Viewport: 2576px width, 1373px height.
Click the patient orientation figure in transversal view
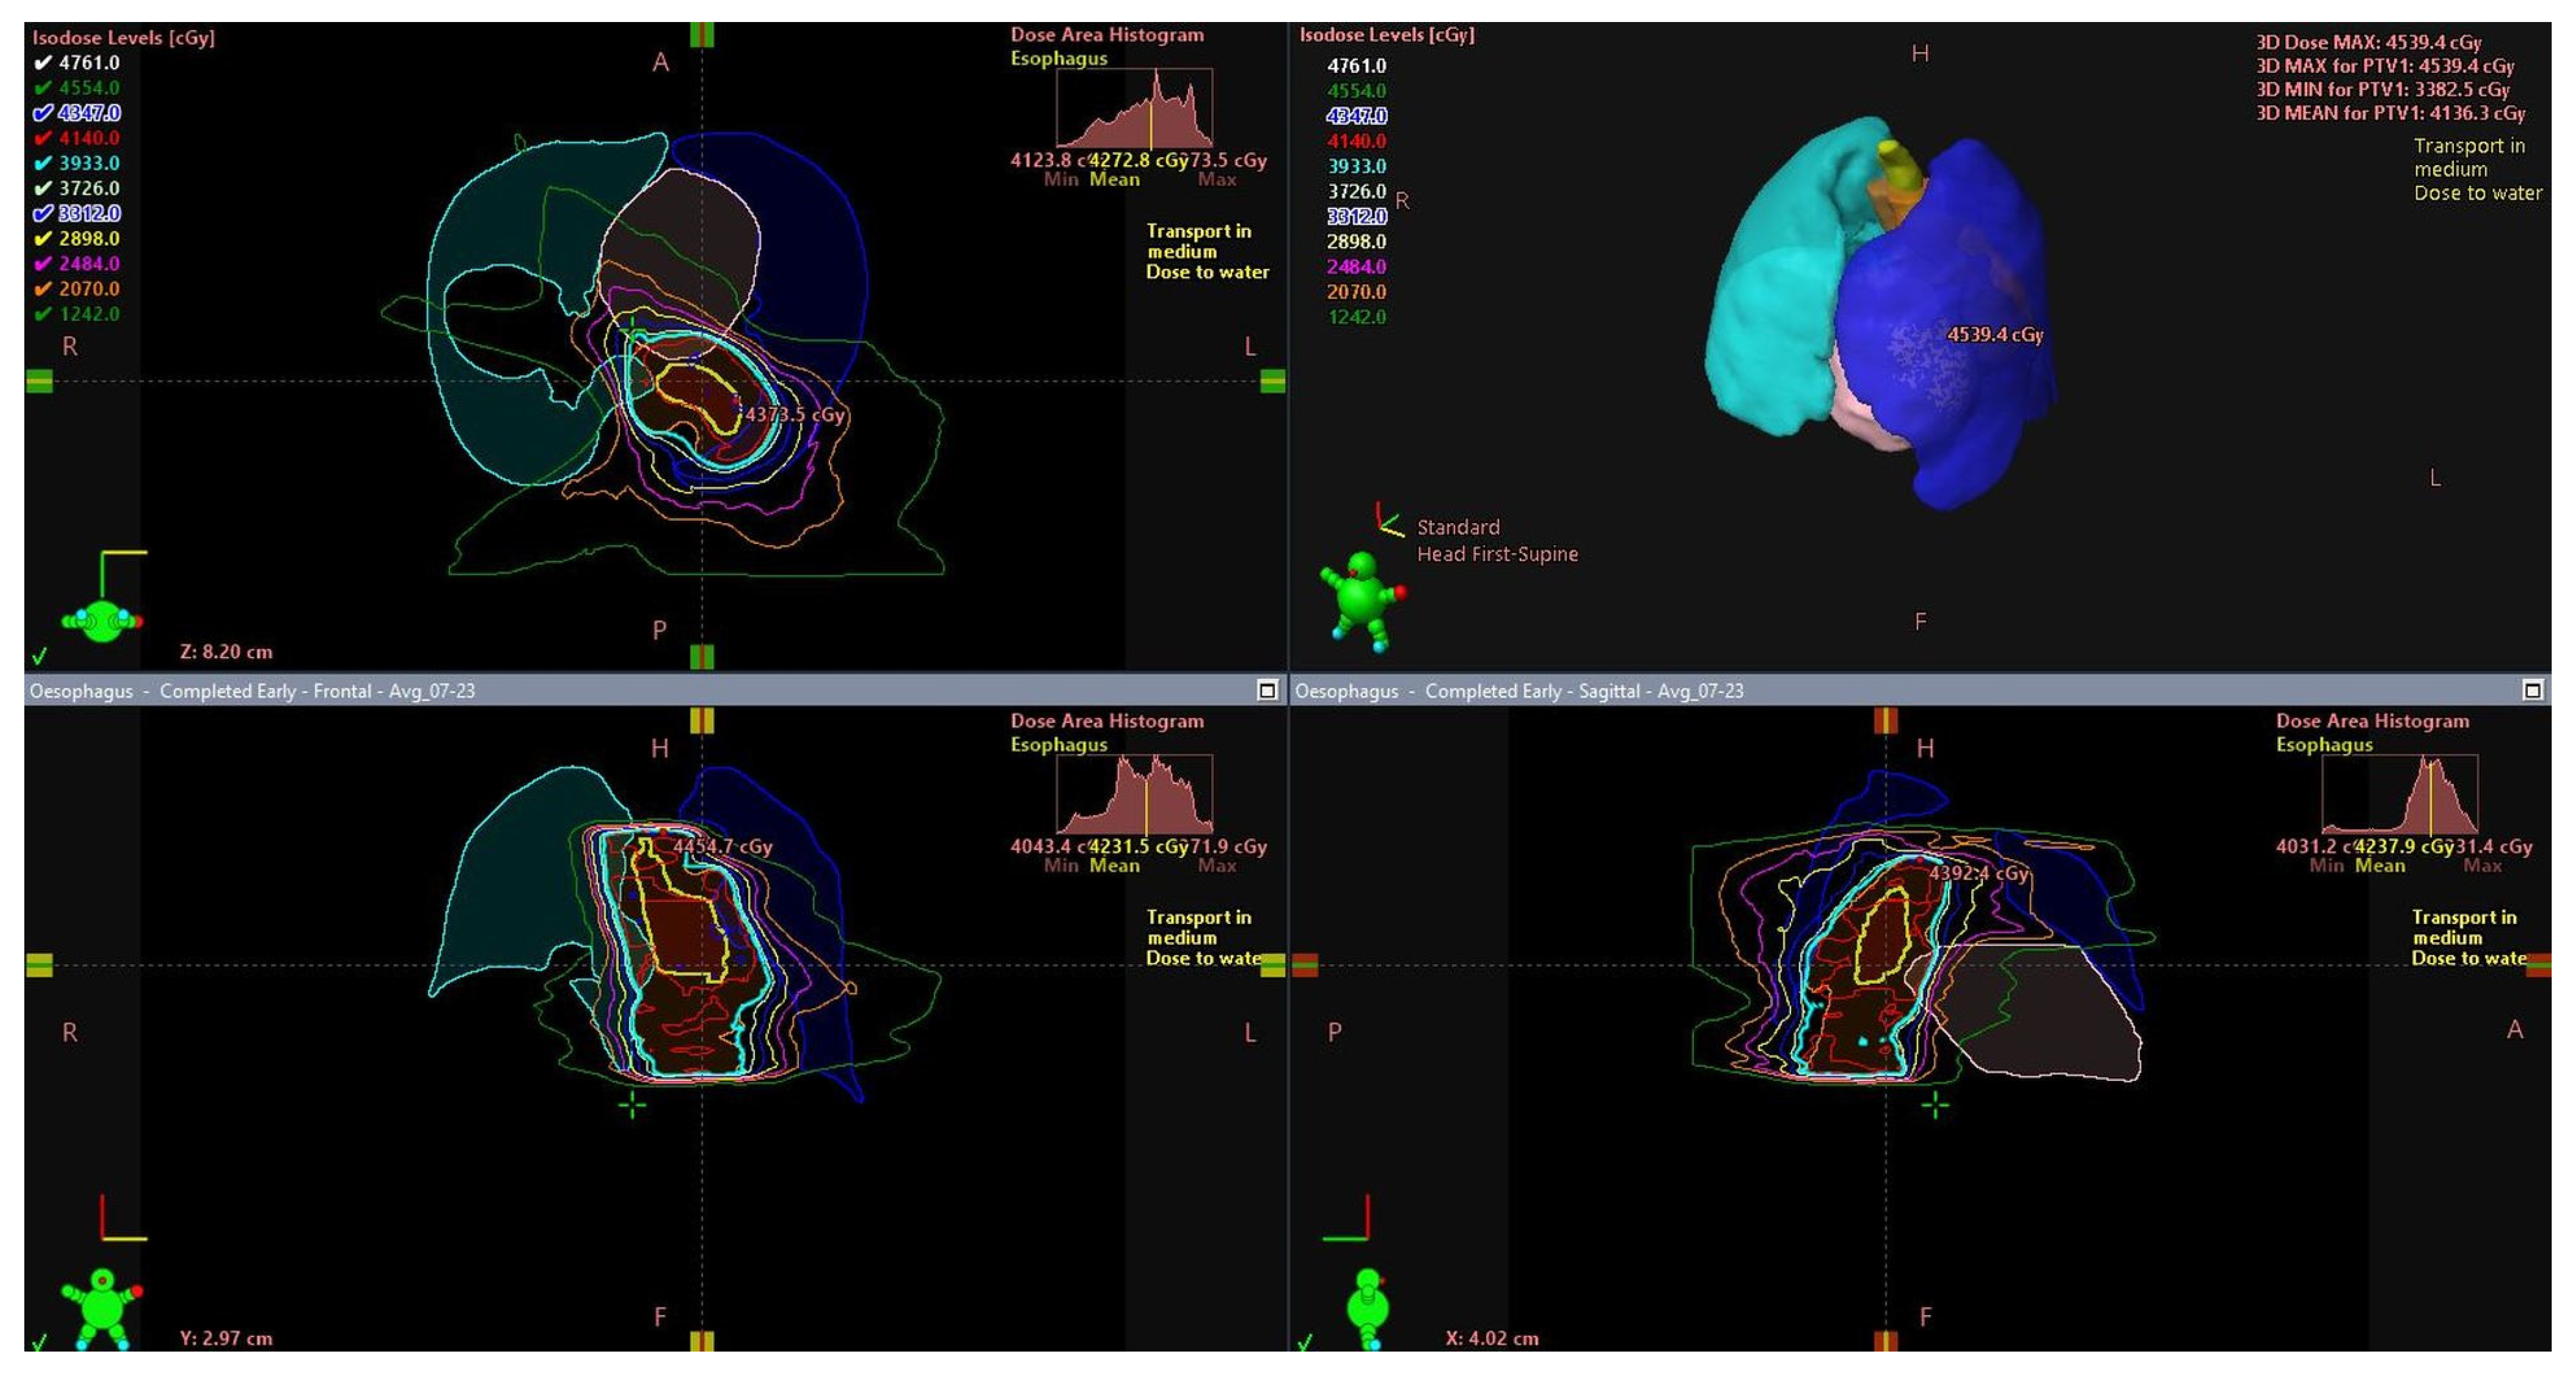click(x=102, y=619)
